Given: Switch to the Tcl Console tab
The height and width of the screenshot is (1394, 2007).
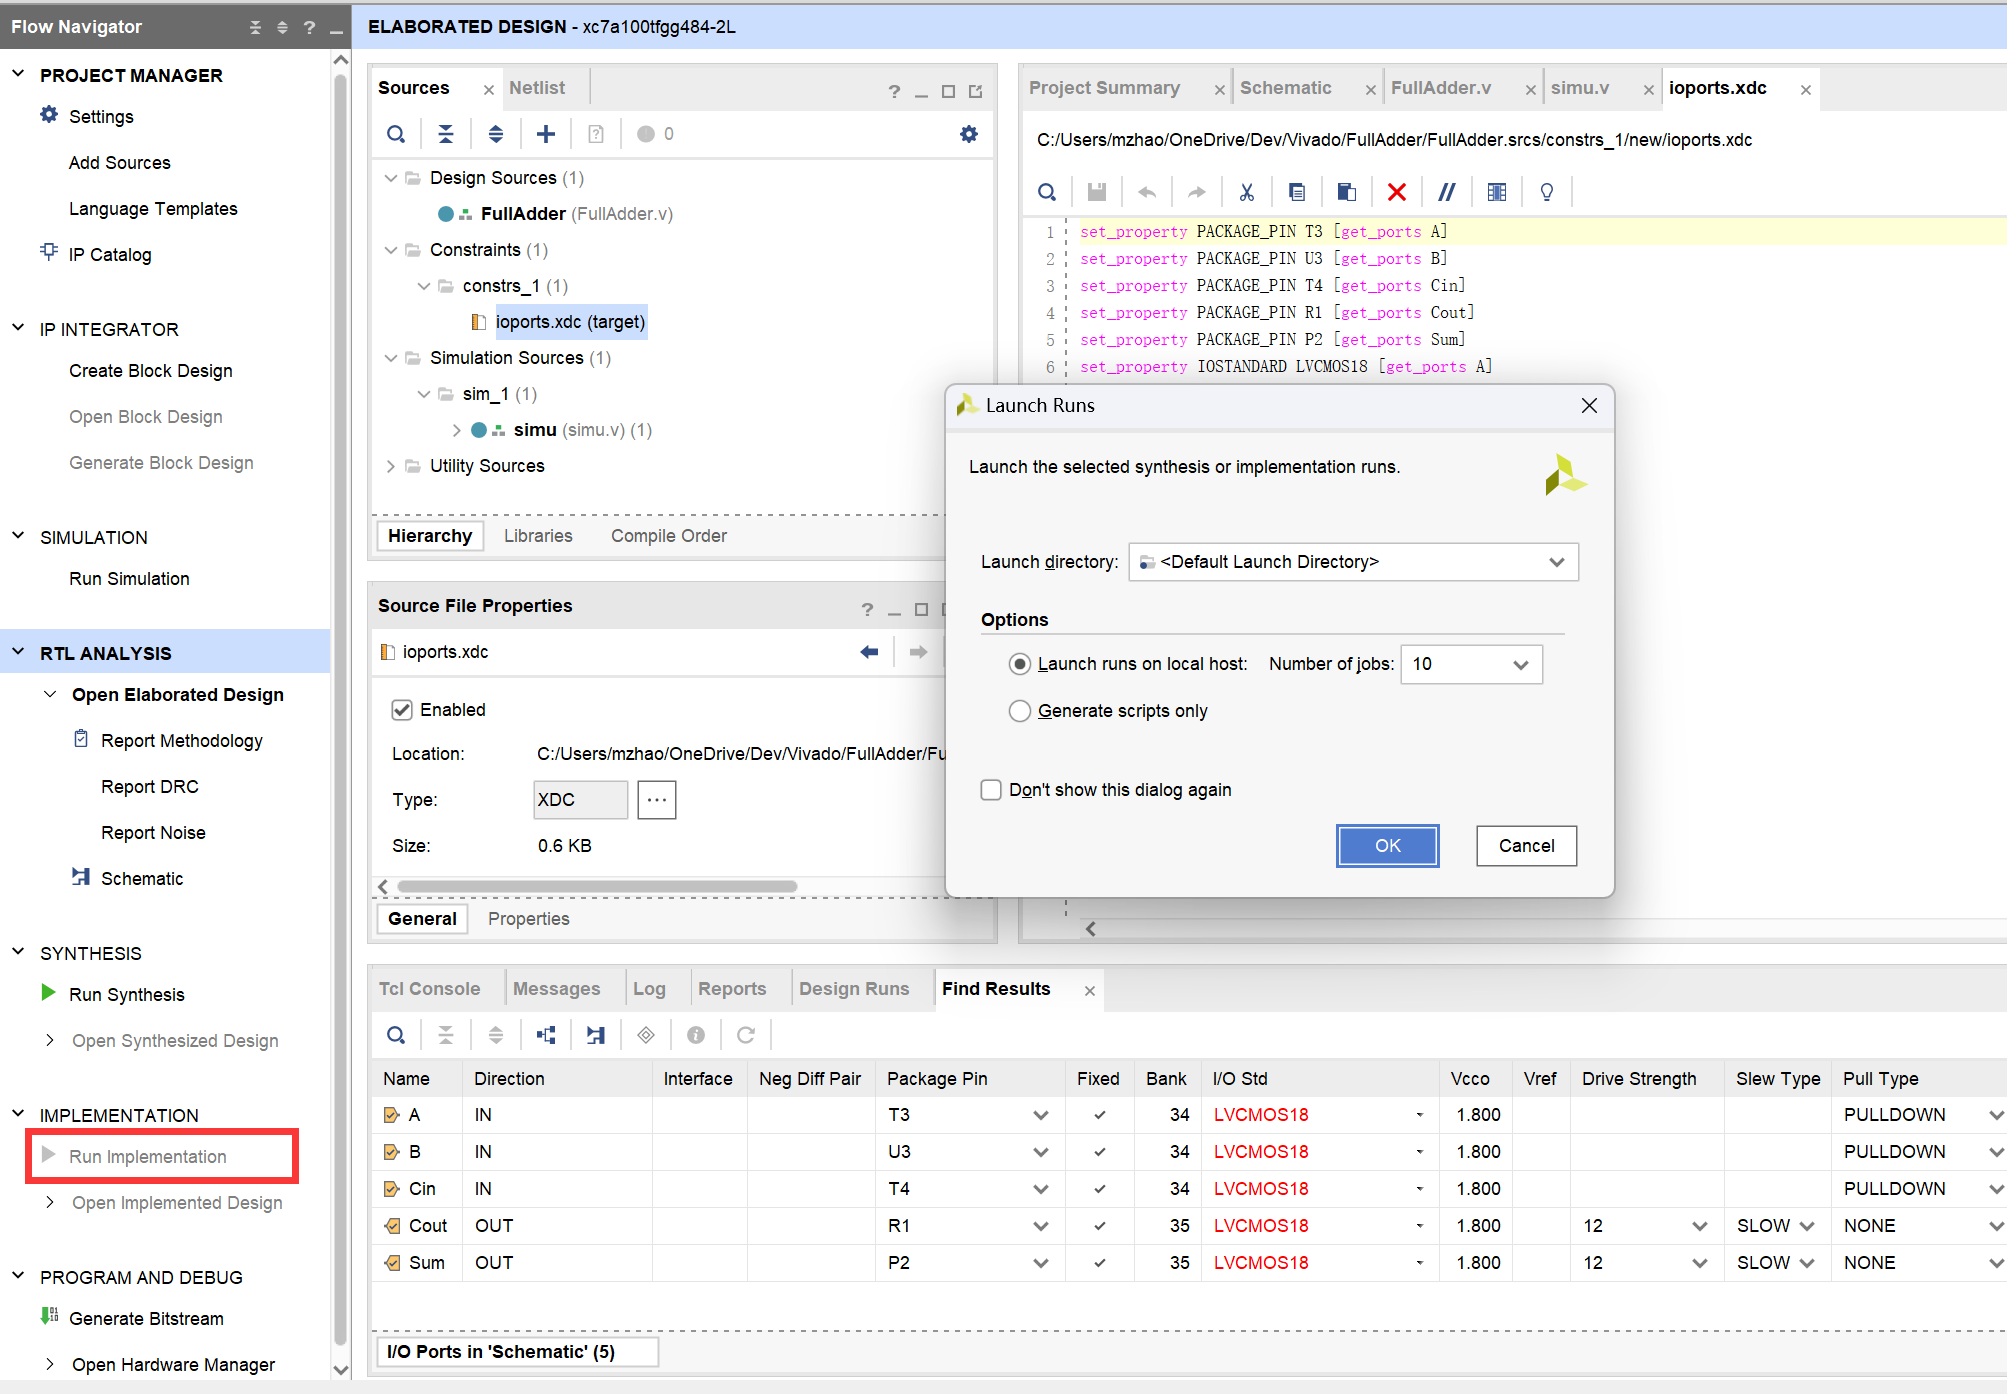Looking at the screenshot, I should point(430,988).
